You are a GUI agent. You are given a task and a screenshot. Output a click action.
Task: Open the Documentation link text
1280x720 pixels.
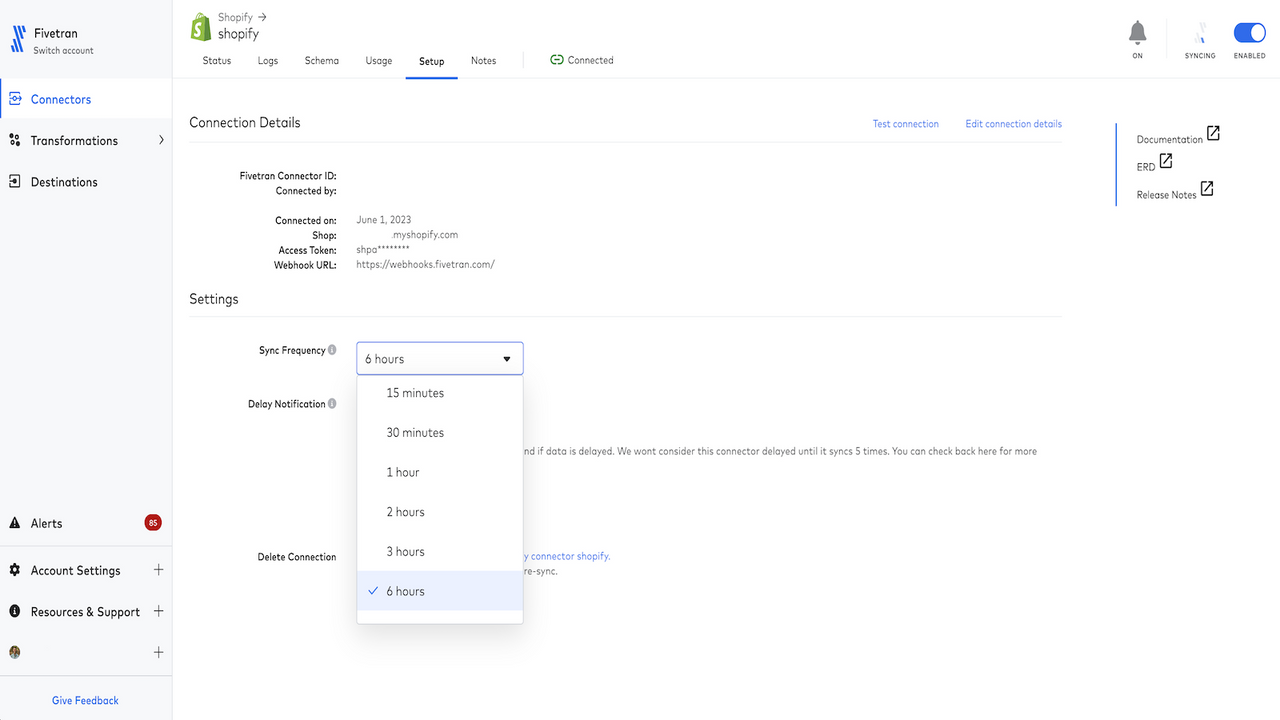click(1170, 139)
